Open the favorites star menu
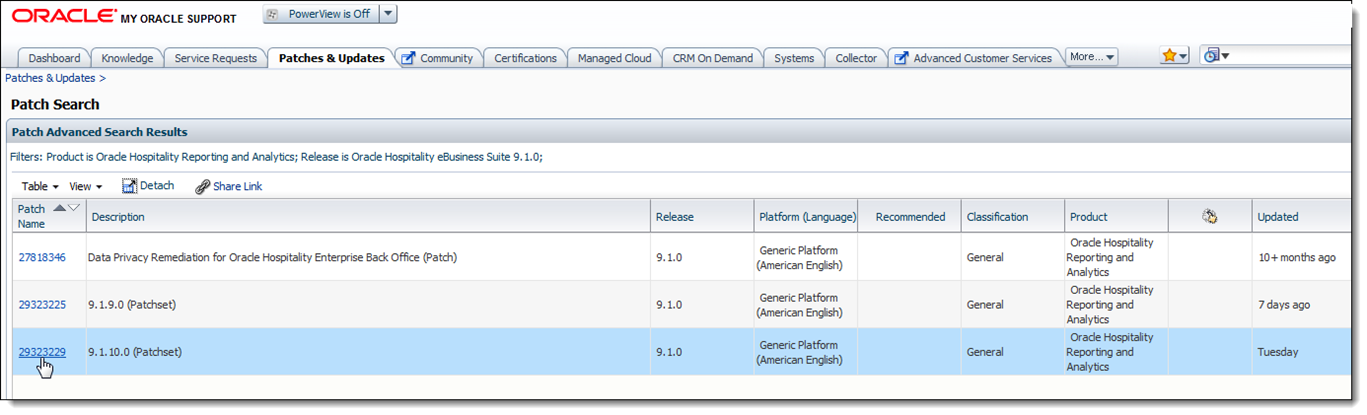The width and height of the screenshot is (1367, 415). [x=1174, y=56]
